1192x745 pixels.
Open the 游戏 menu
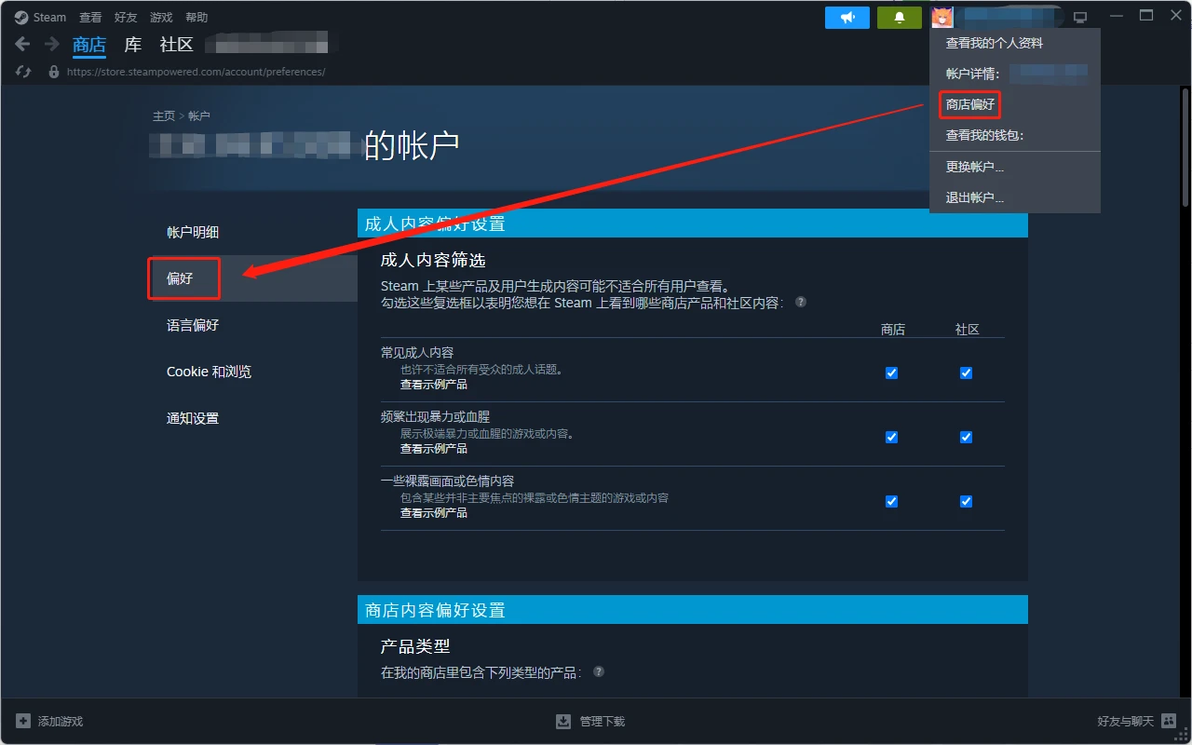click(x=161, y=17)
